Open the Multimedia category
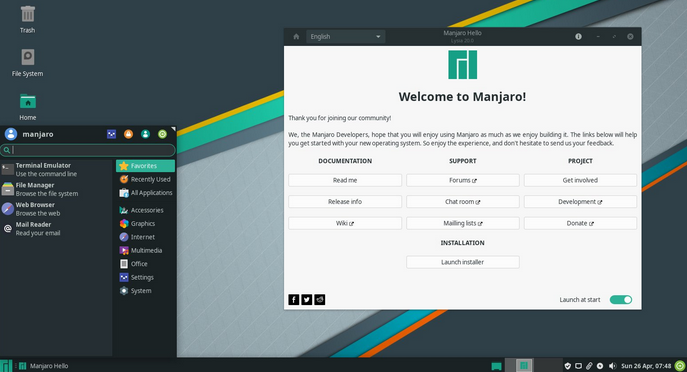 click(145, 251)
